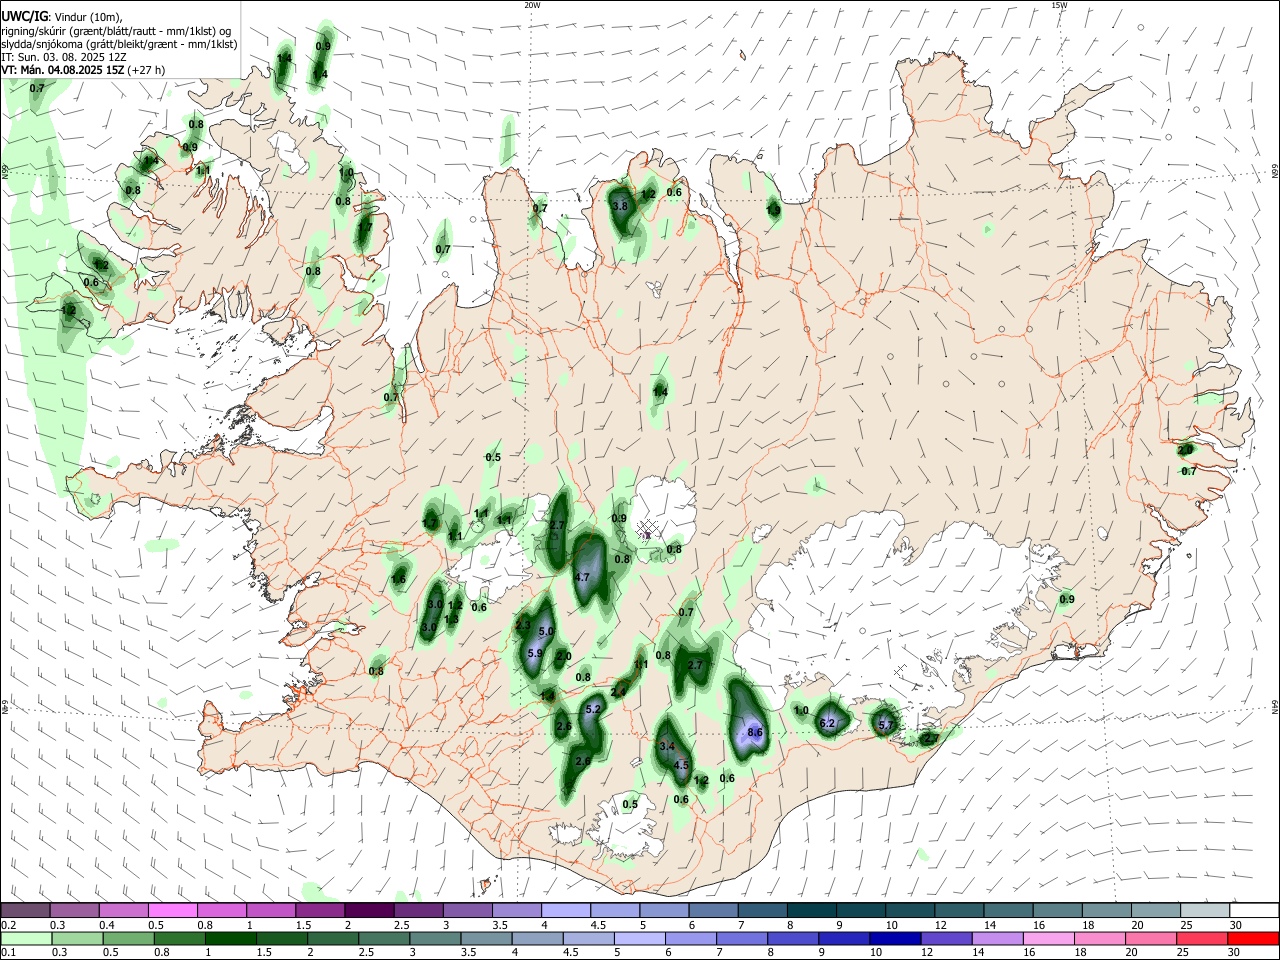The width and height of the screenshot is (1280, 960).
Task: Click the 5.9 precipitation value on the map
Action: (534, 654)
